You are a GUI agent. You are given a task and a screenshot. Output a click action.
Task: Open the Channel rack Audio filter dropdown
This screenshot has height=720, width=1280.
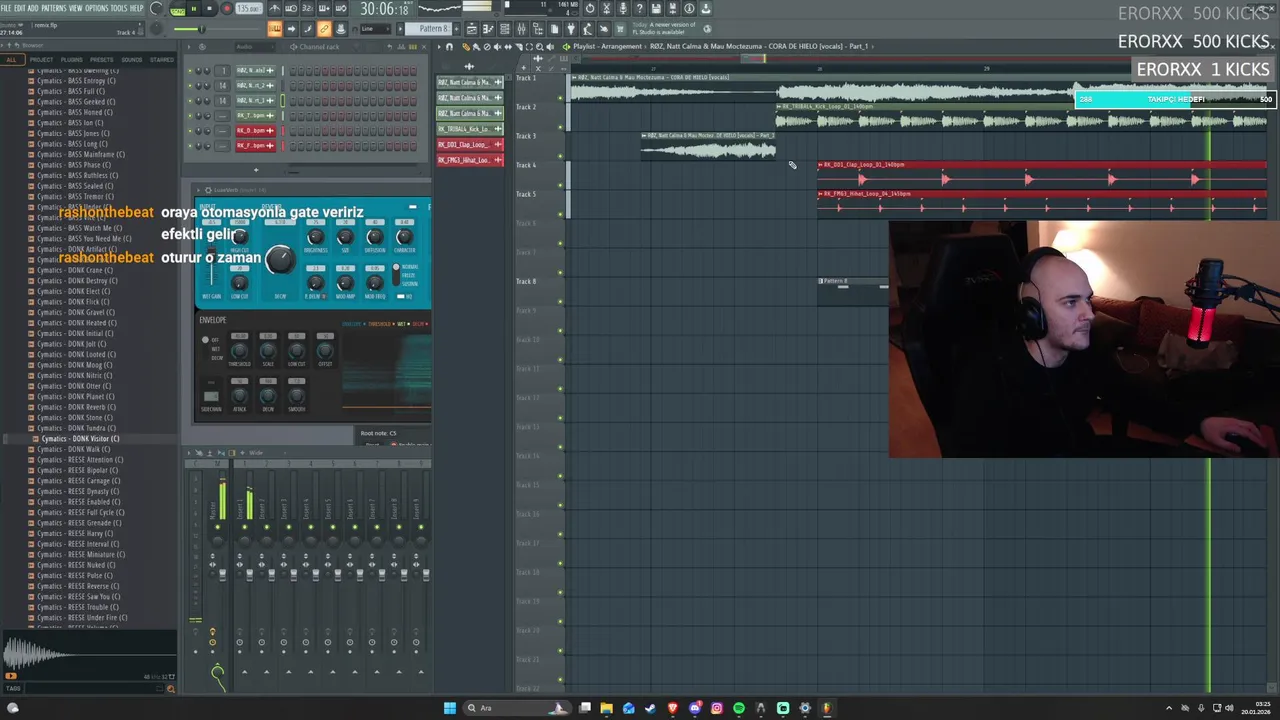pyautogui.click(x=255, y=47)
